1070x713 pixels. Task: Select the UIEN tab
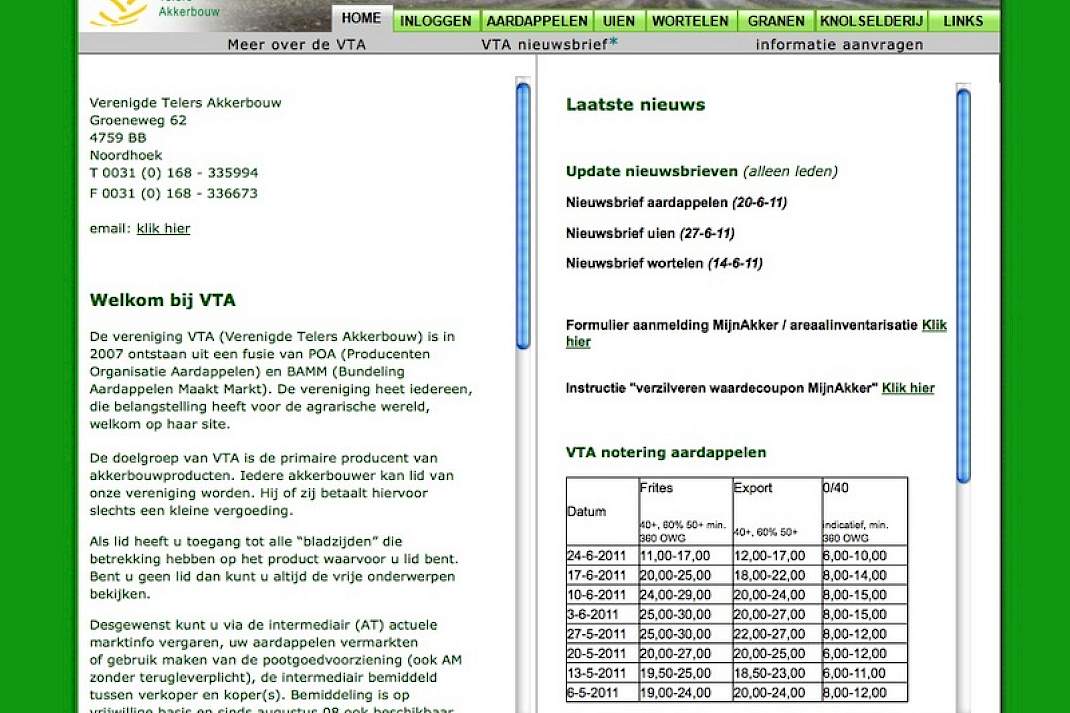coord(619,21)
